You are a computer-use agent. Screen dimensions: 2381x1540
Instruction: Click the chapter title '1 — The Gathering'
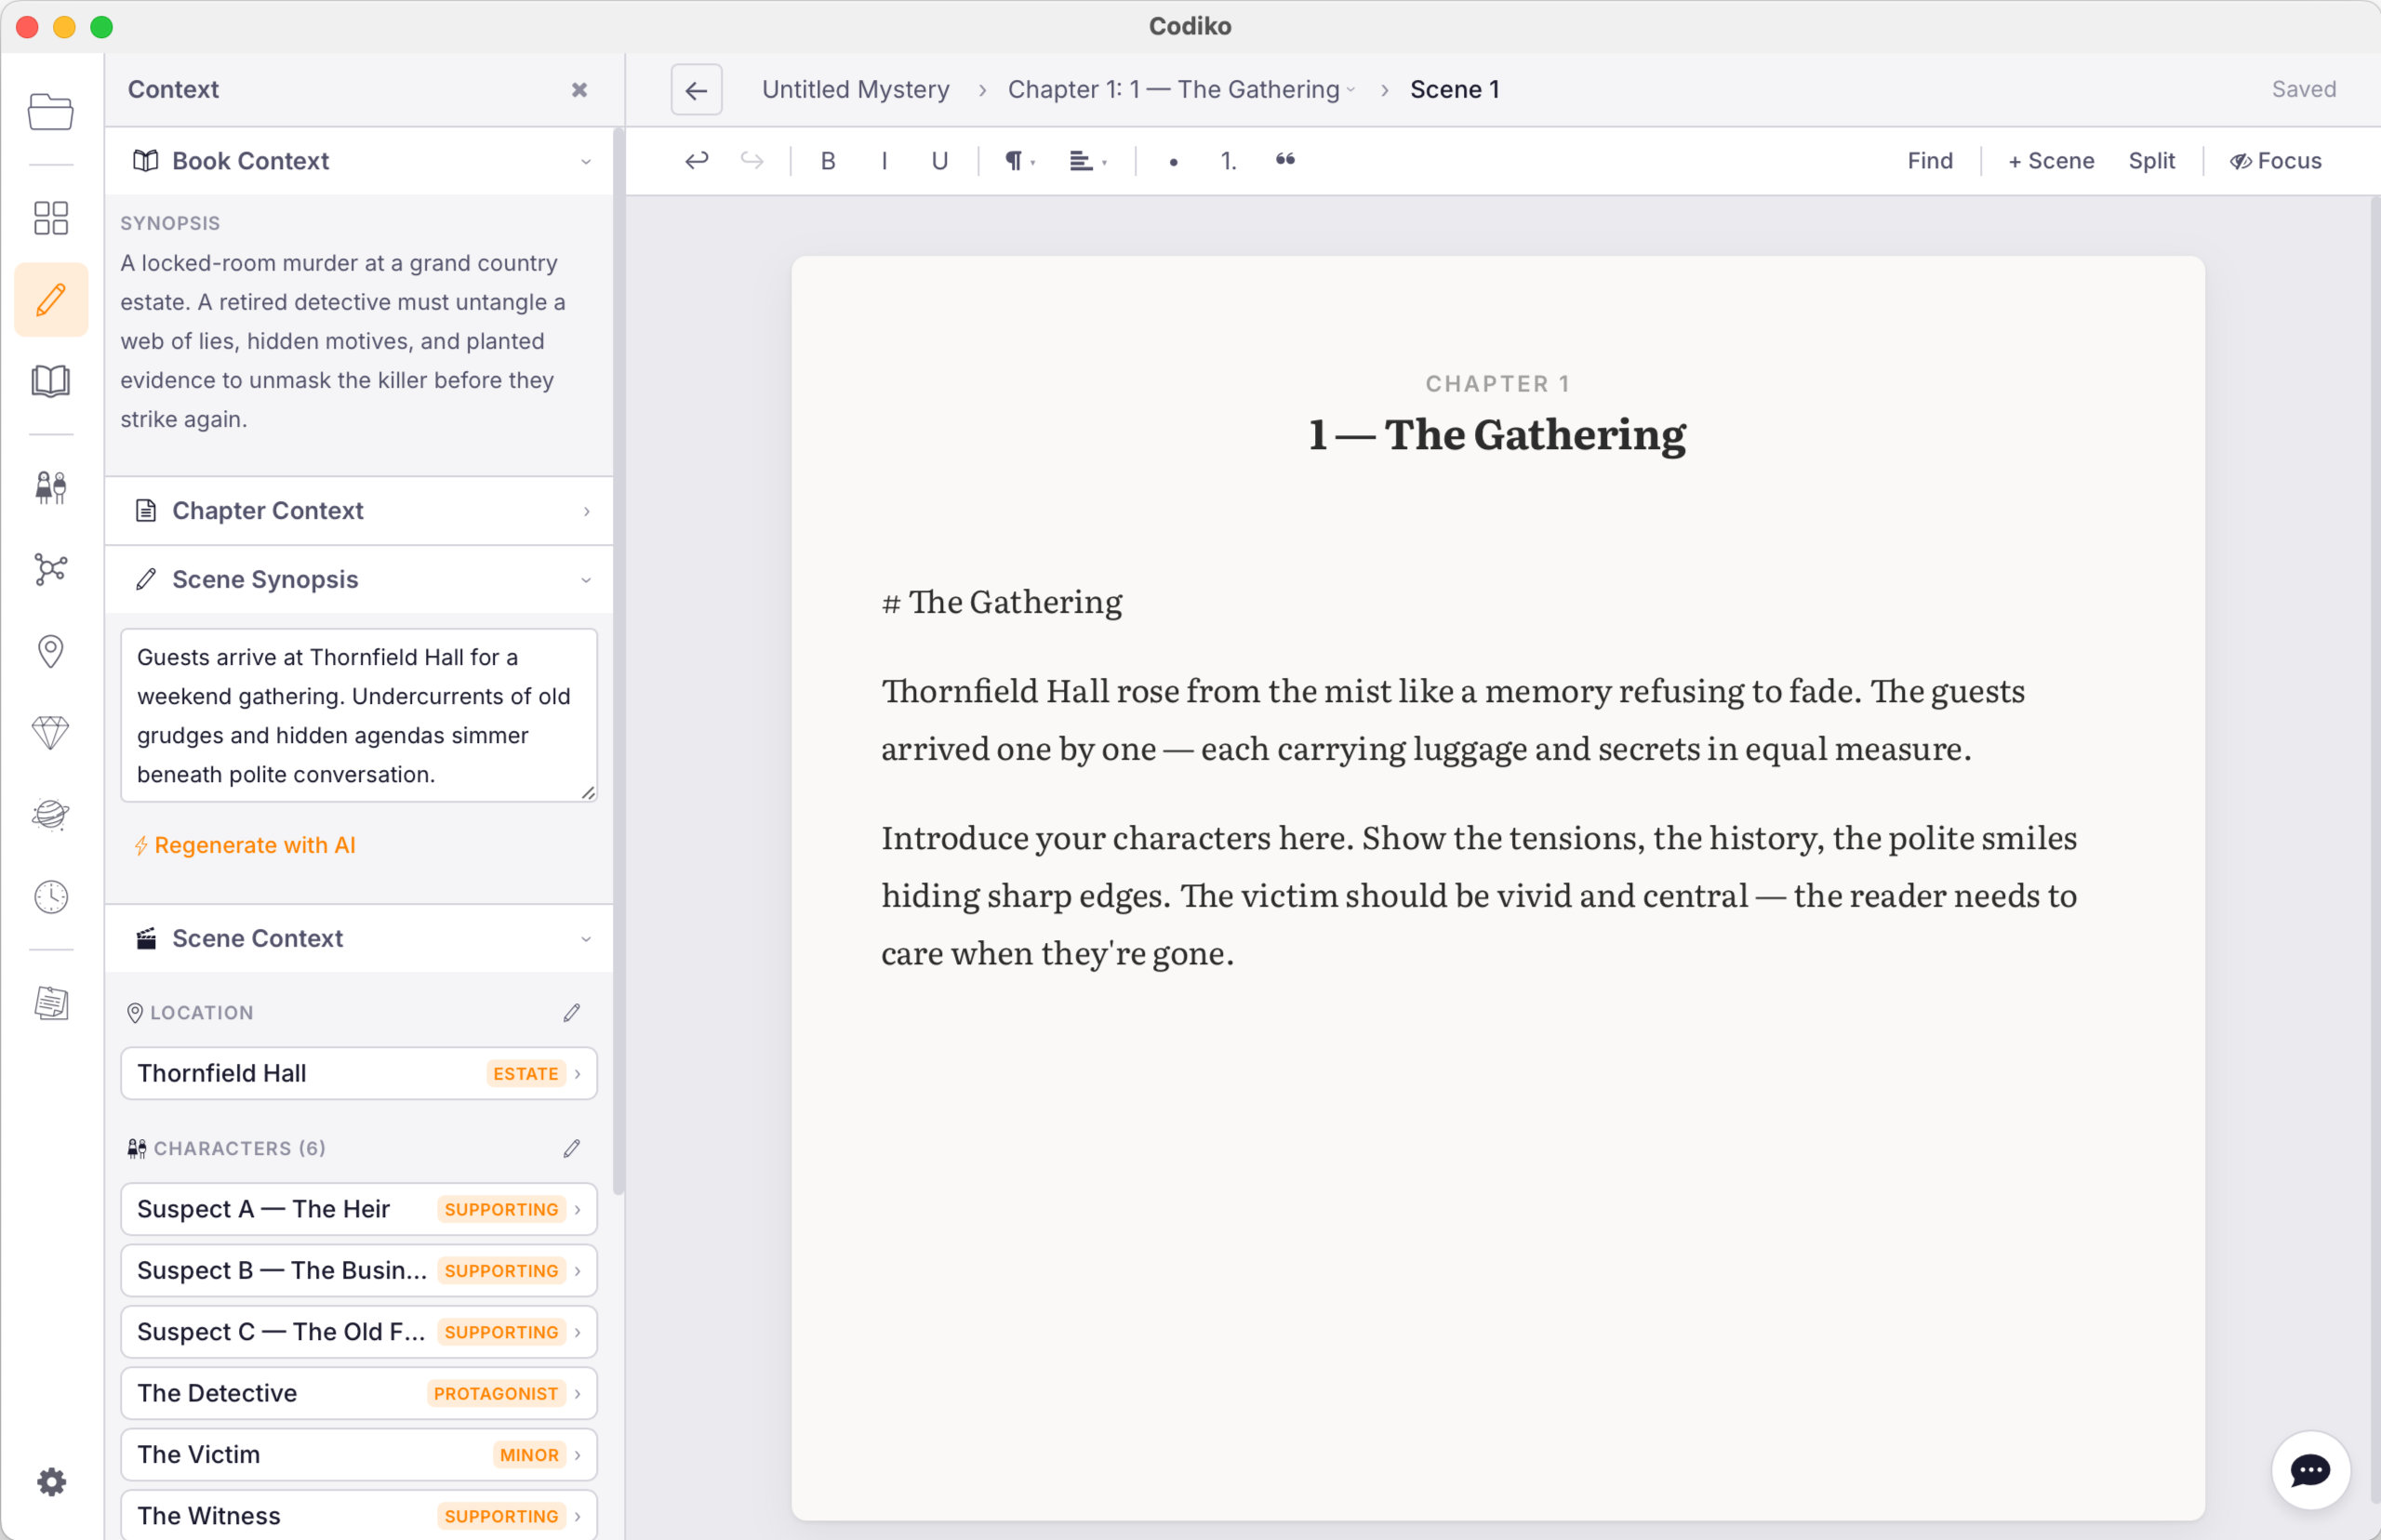point(1497,434)
